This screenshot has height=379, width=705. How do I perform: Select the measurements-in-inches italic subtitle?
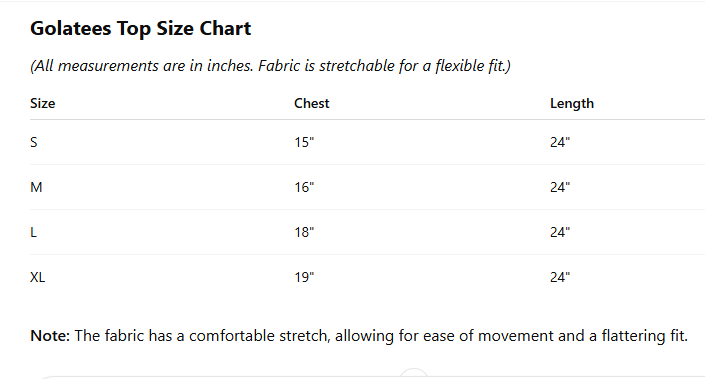[x=270, y=66]
